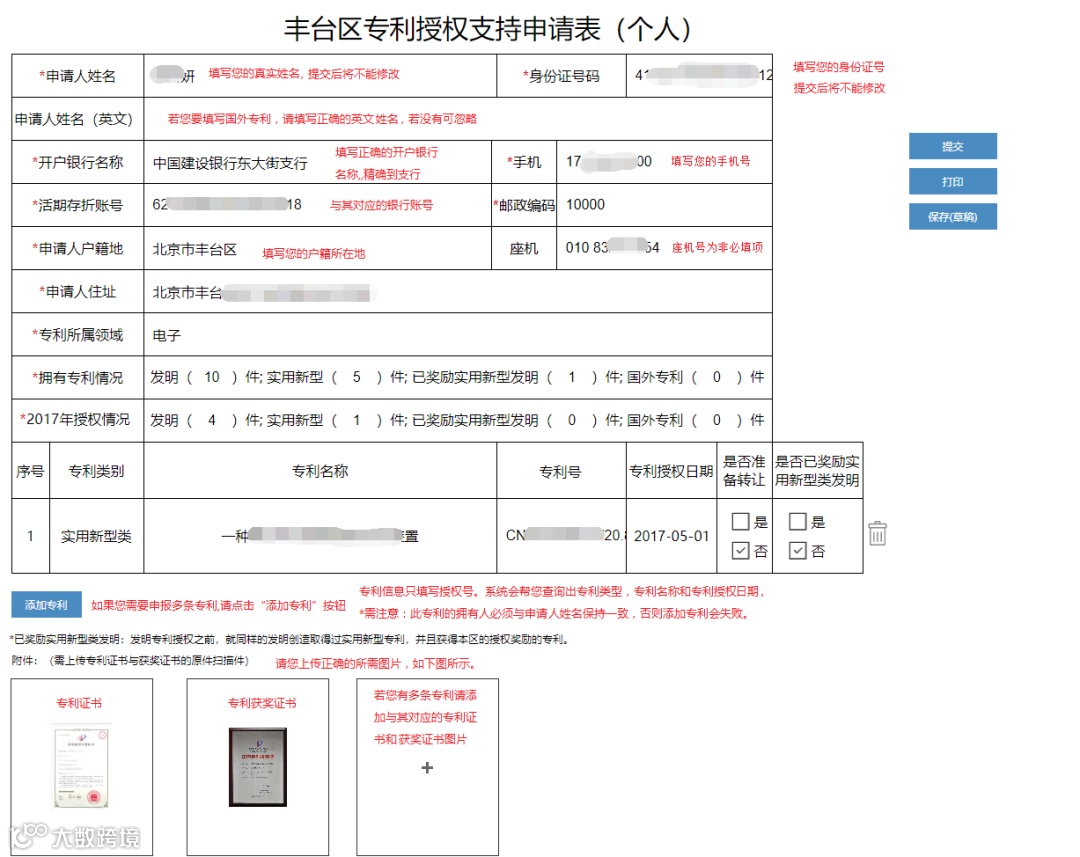The image size is (1080, 857).
Task: Click the date cell 2017-05-01
Action: point(672,535)
